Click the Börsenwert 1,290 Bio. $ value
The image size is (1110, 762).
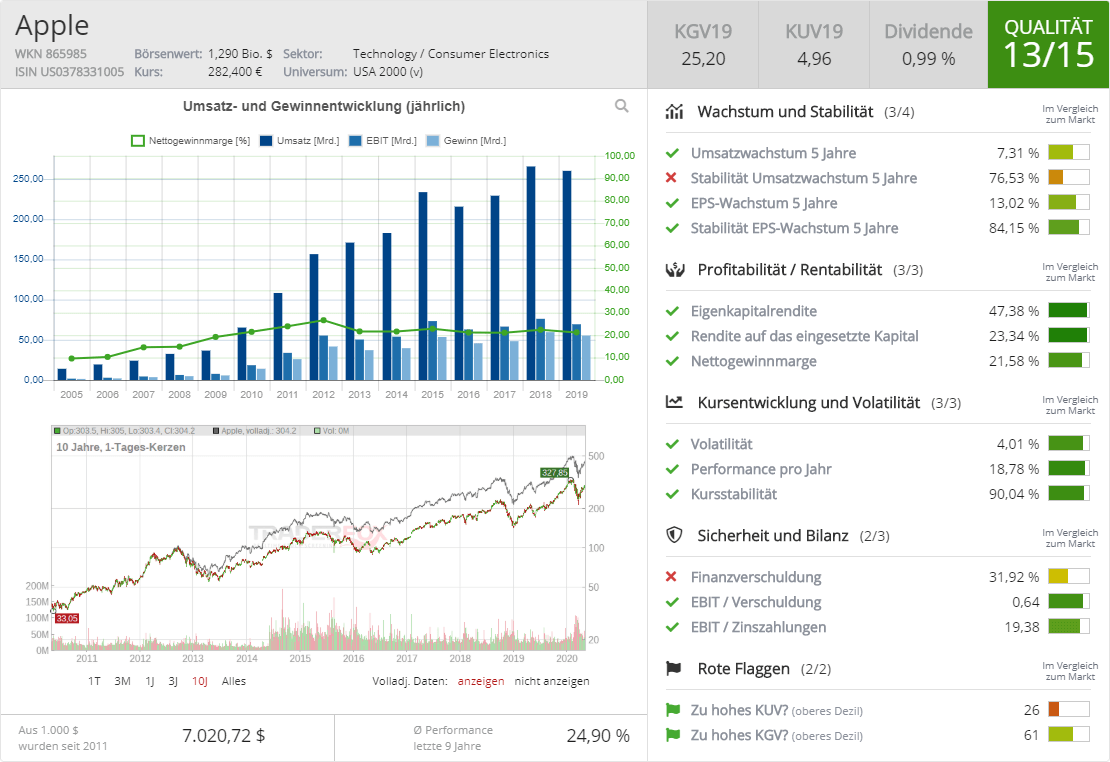click(240, 54)
